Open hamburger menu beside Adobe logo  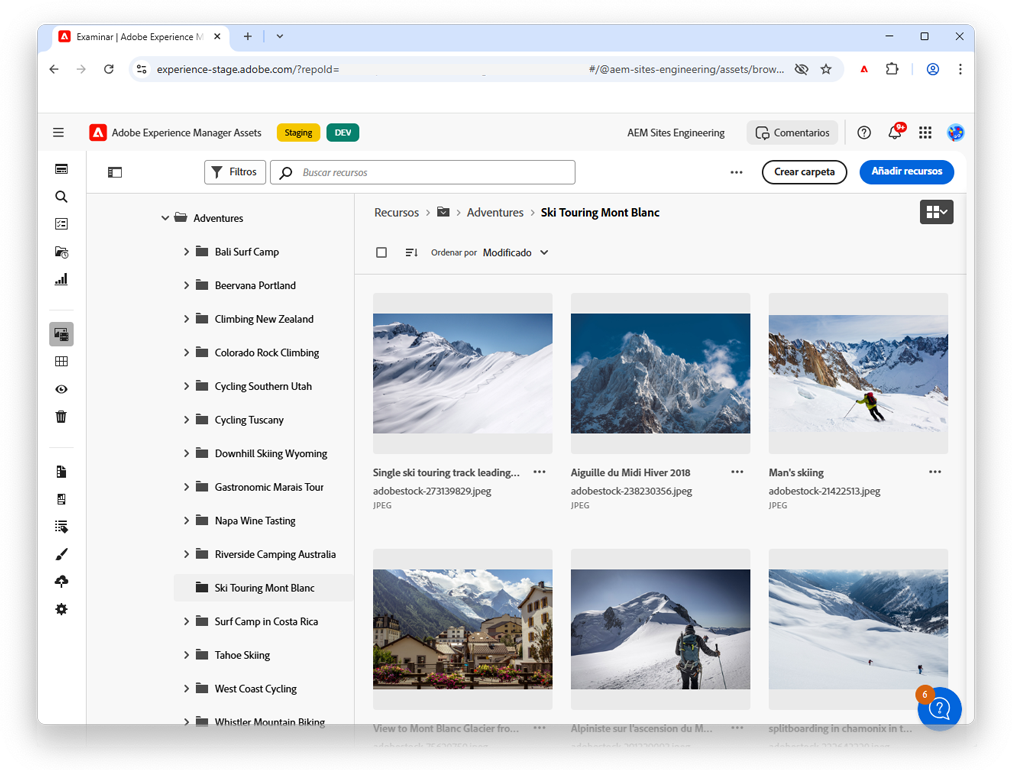(59, 133)
